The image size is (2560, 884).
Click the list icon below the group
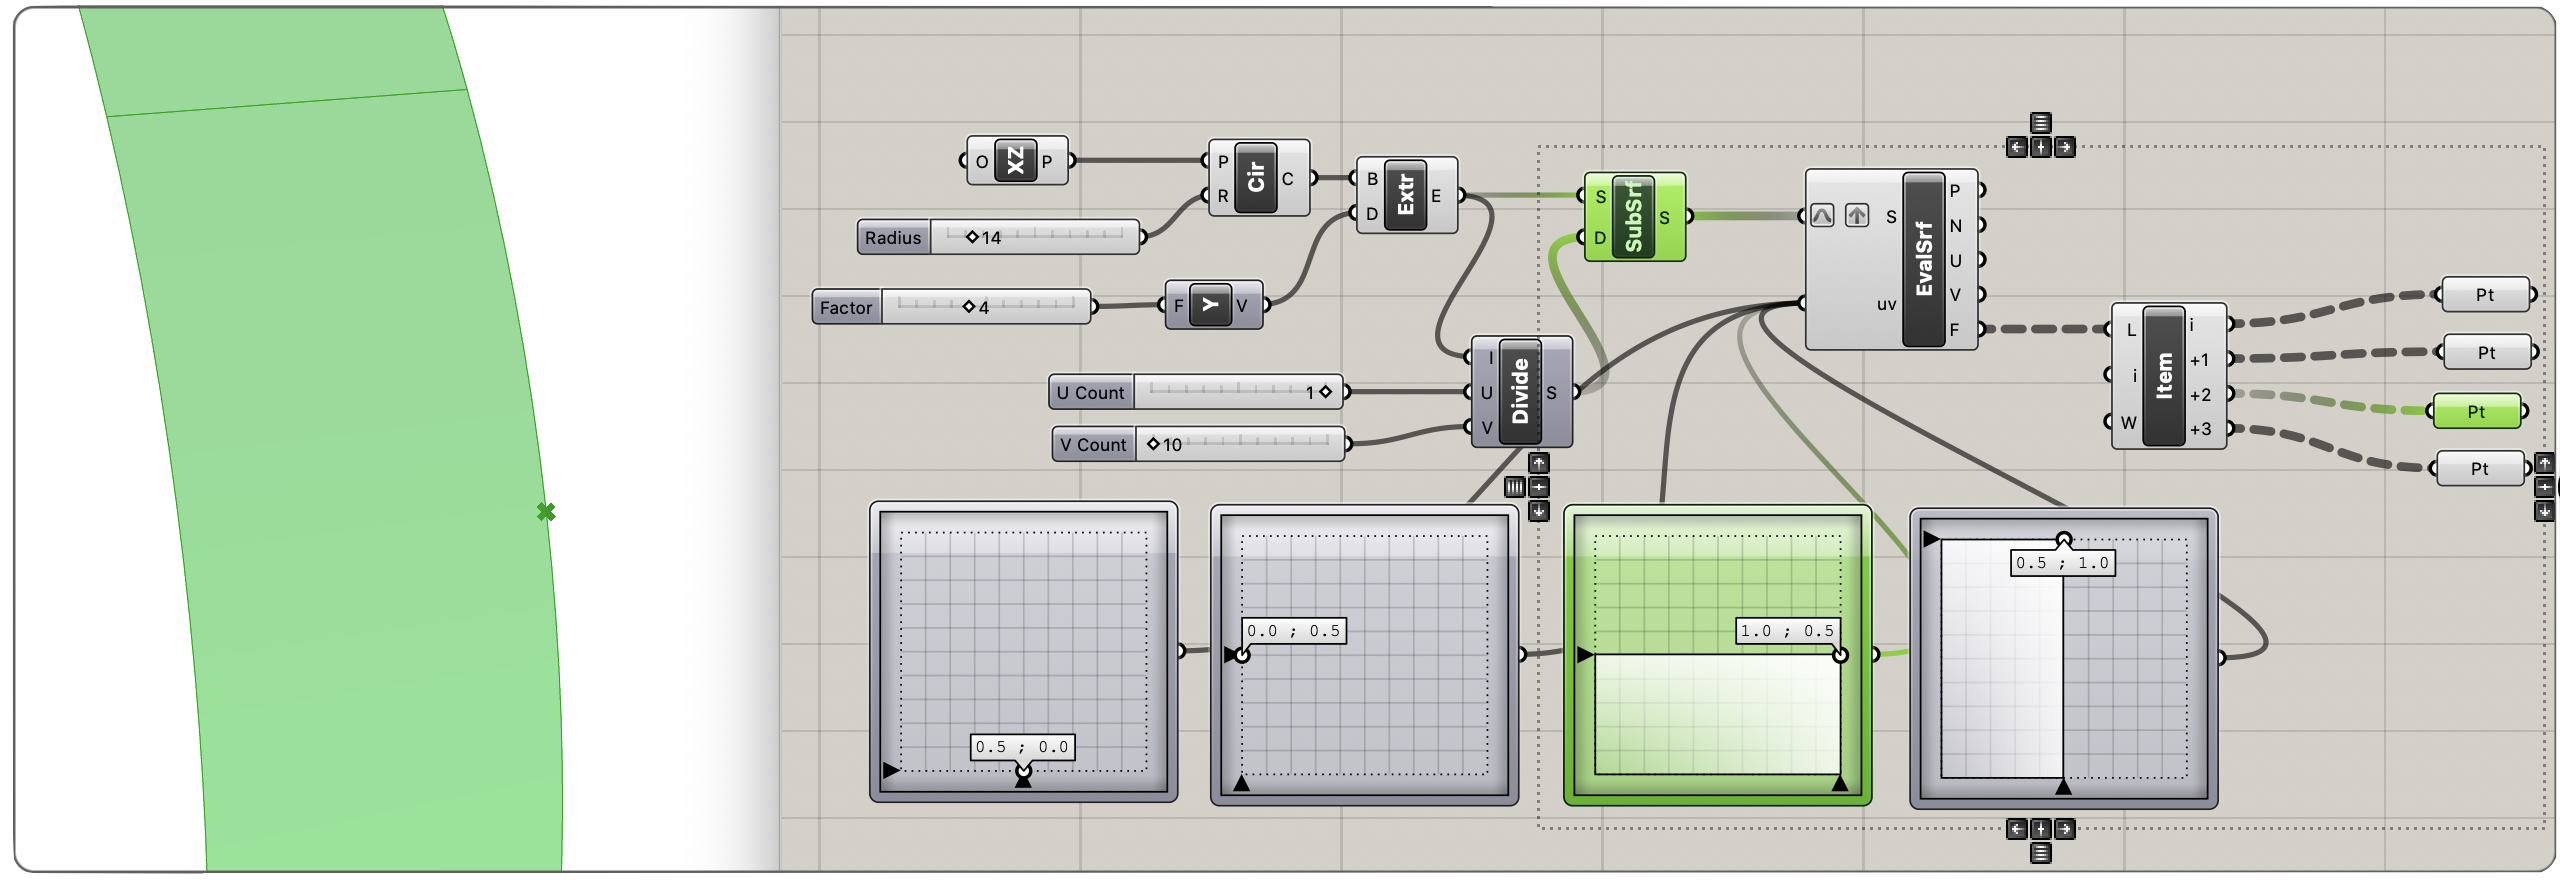pos(2041,853)
